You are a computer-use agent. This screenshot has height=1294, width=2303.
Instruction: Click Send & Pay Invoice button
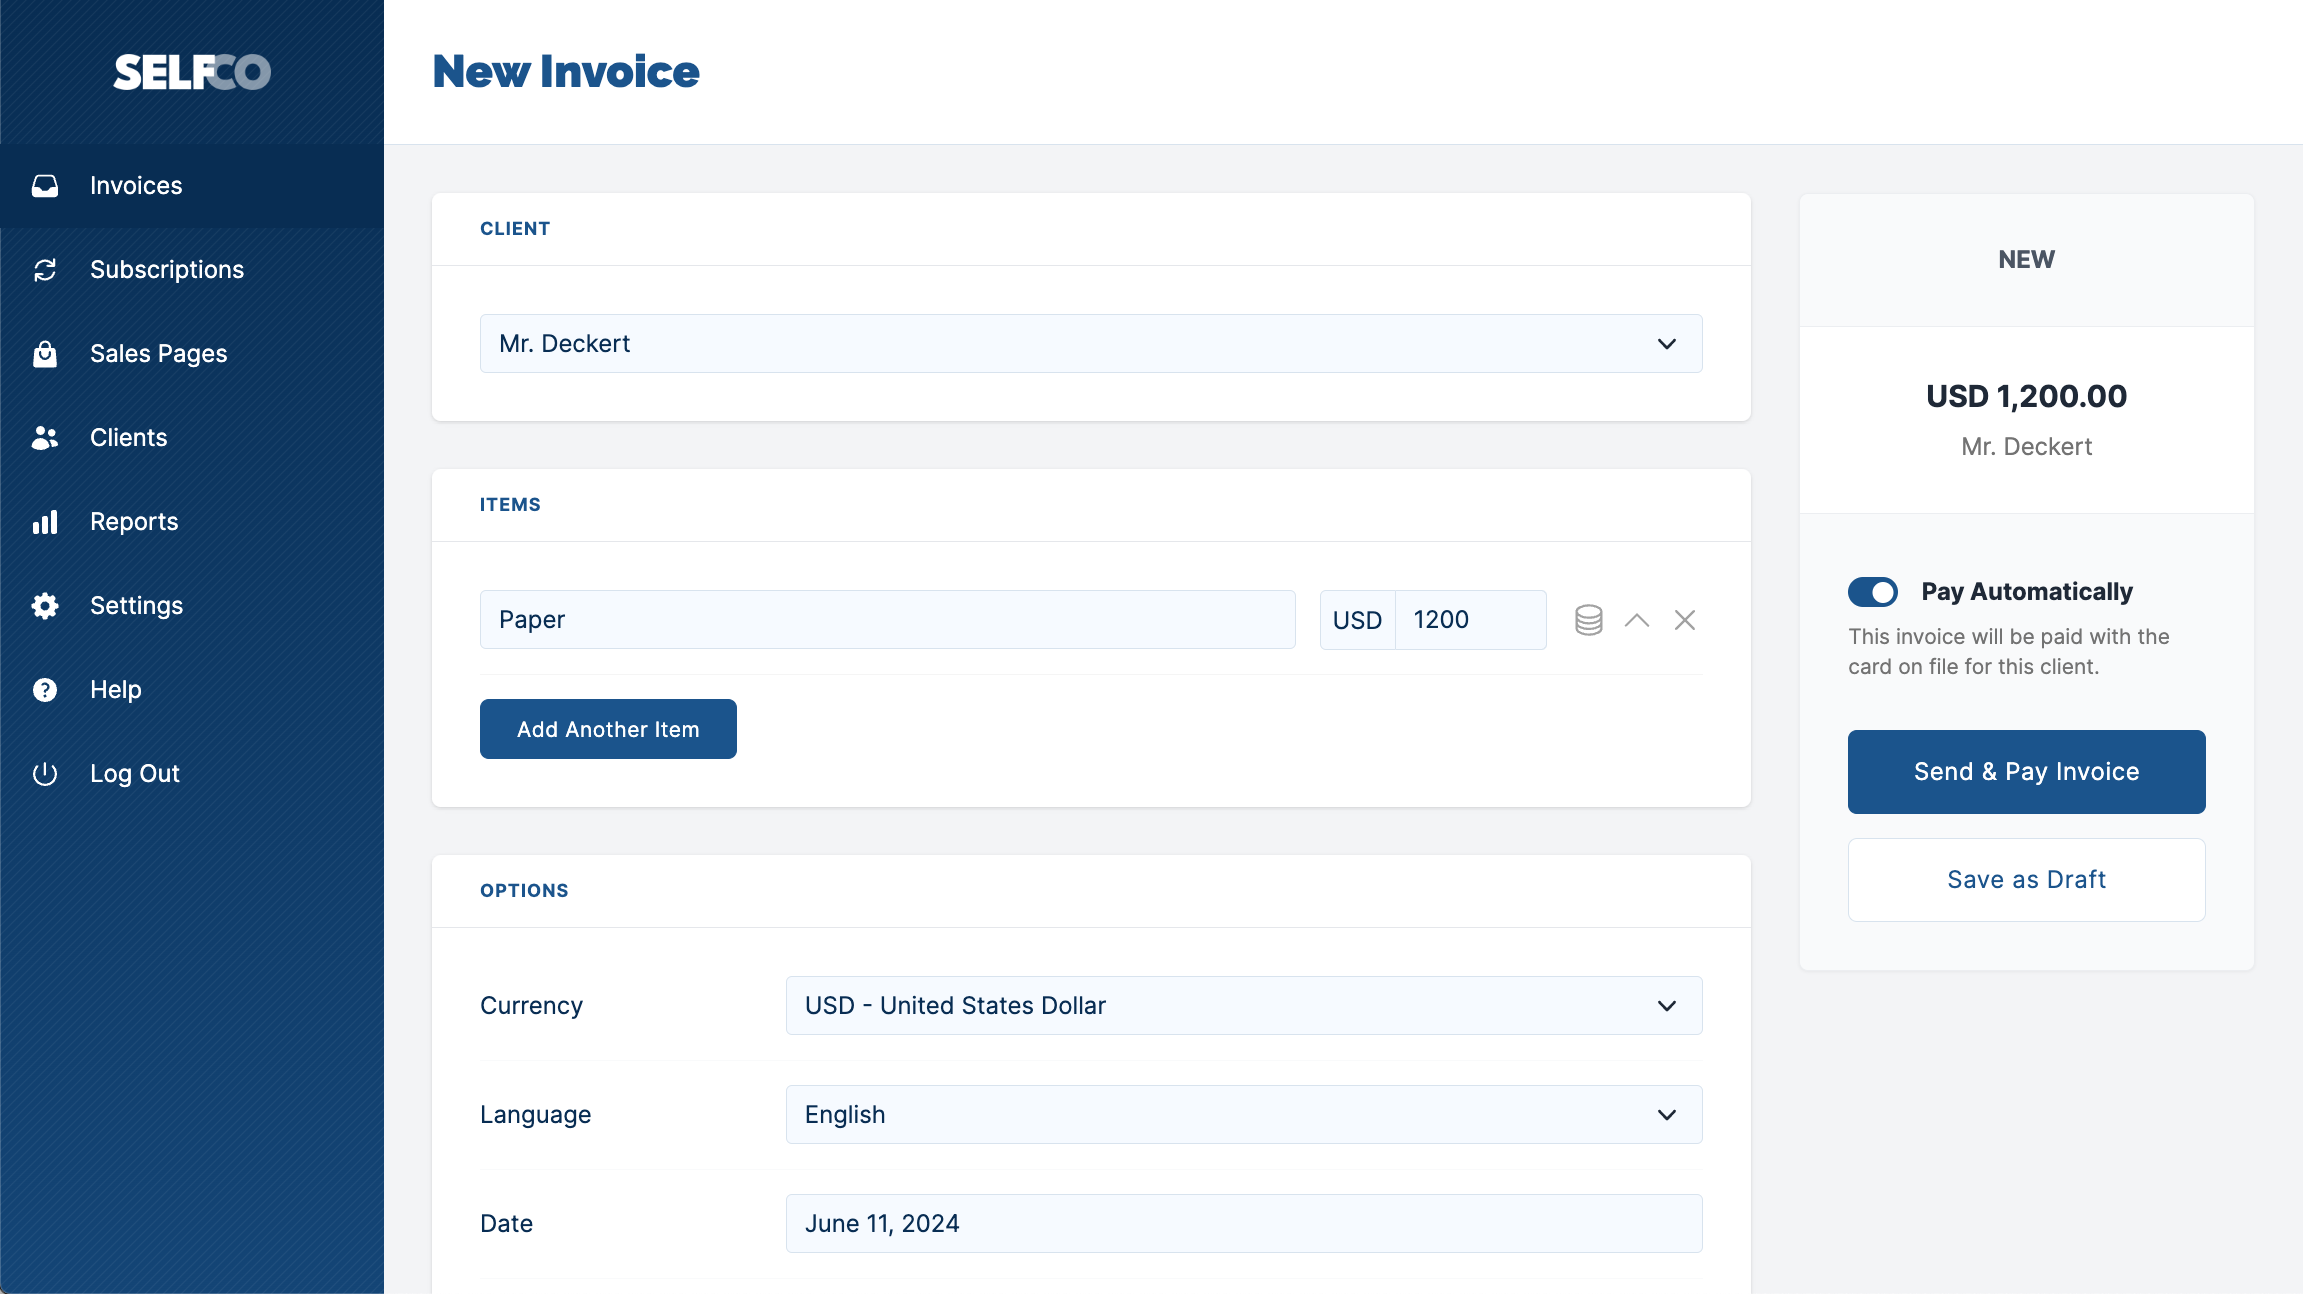point(2026,772)
